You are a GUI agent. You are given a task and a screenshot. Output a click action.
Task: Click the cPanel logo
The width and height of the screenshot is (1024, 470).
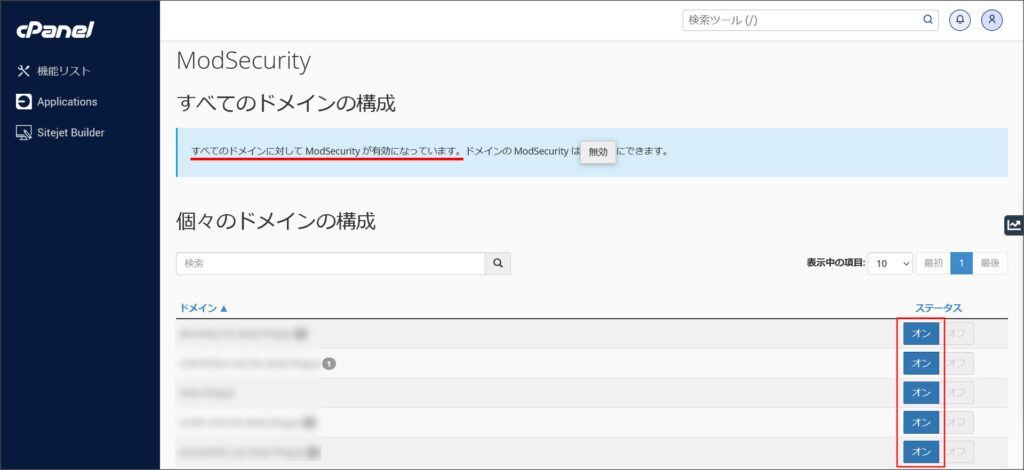tap(56, 30)
